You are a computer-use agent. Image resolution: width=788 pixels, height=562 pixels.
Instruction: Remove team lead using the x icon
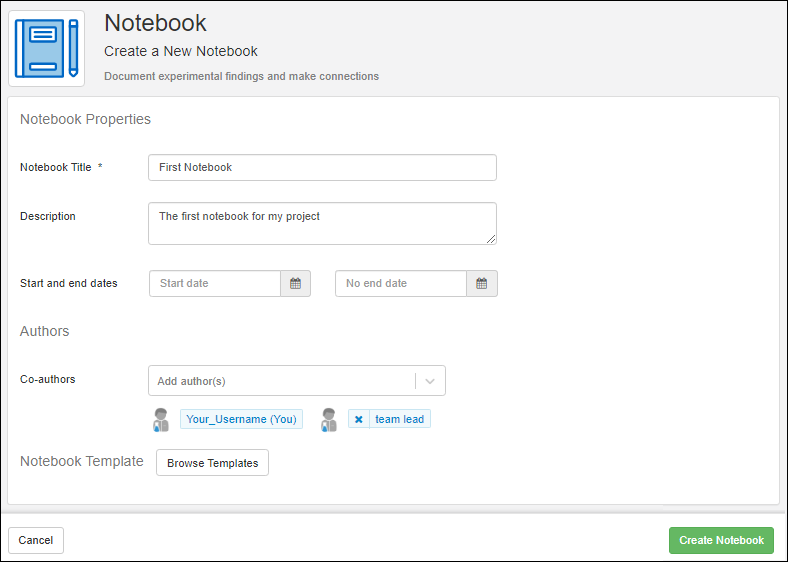(x=359, y=420)
